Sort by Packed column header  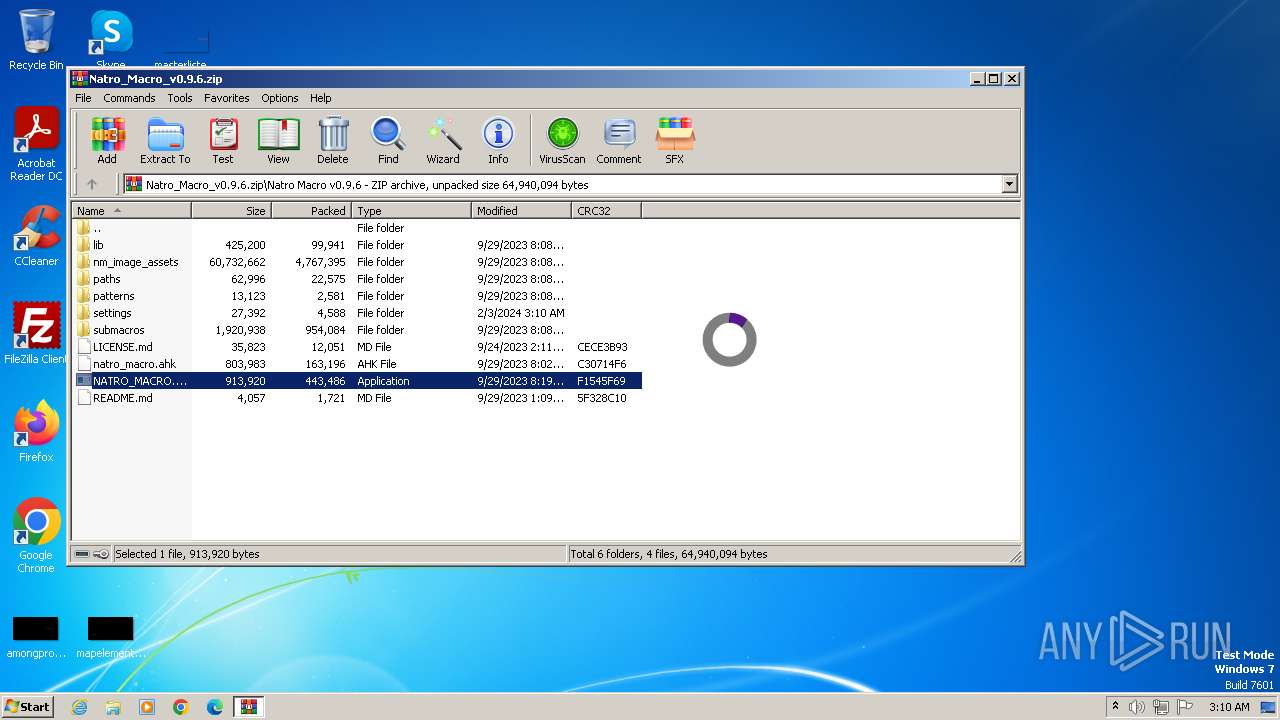coord(311,211)
